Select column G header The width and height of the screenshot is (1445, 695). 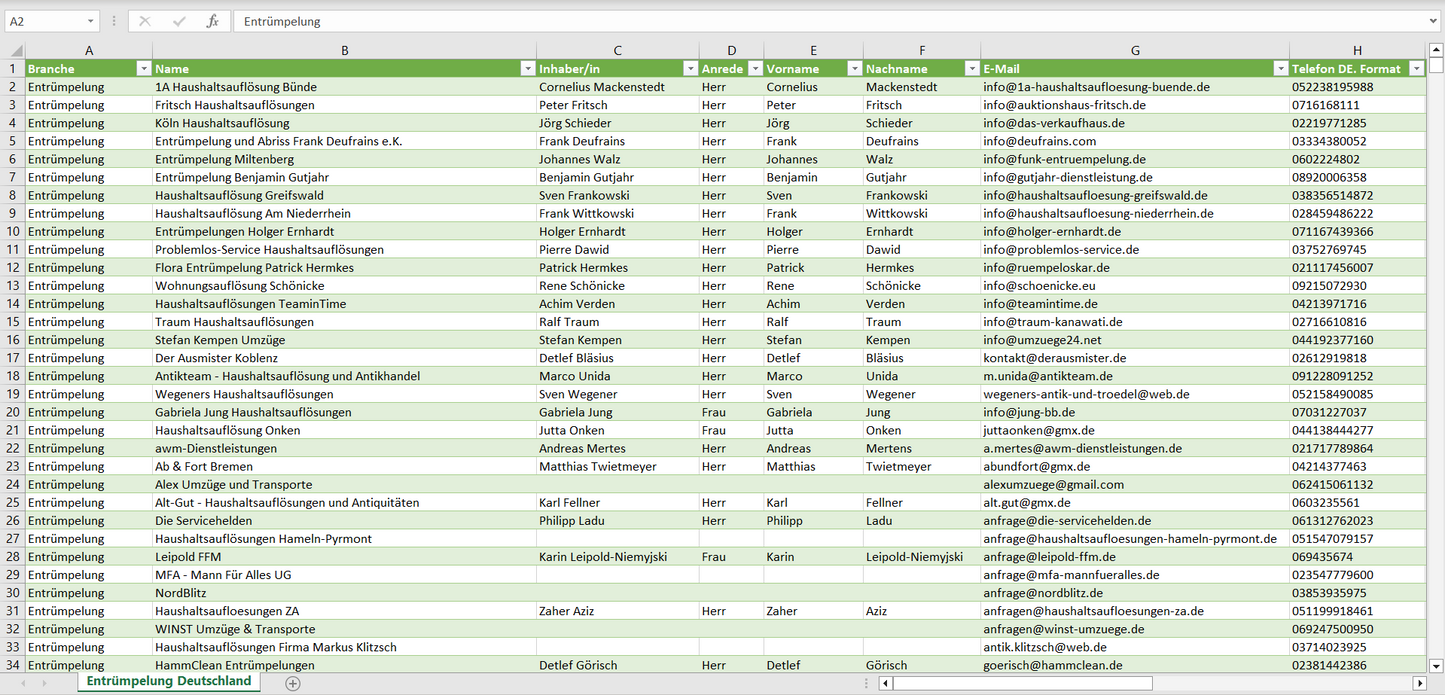tap(1135, 51)
